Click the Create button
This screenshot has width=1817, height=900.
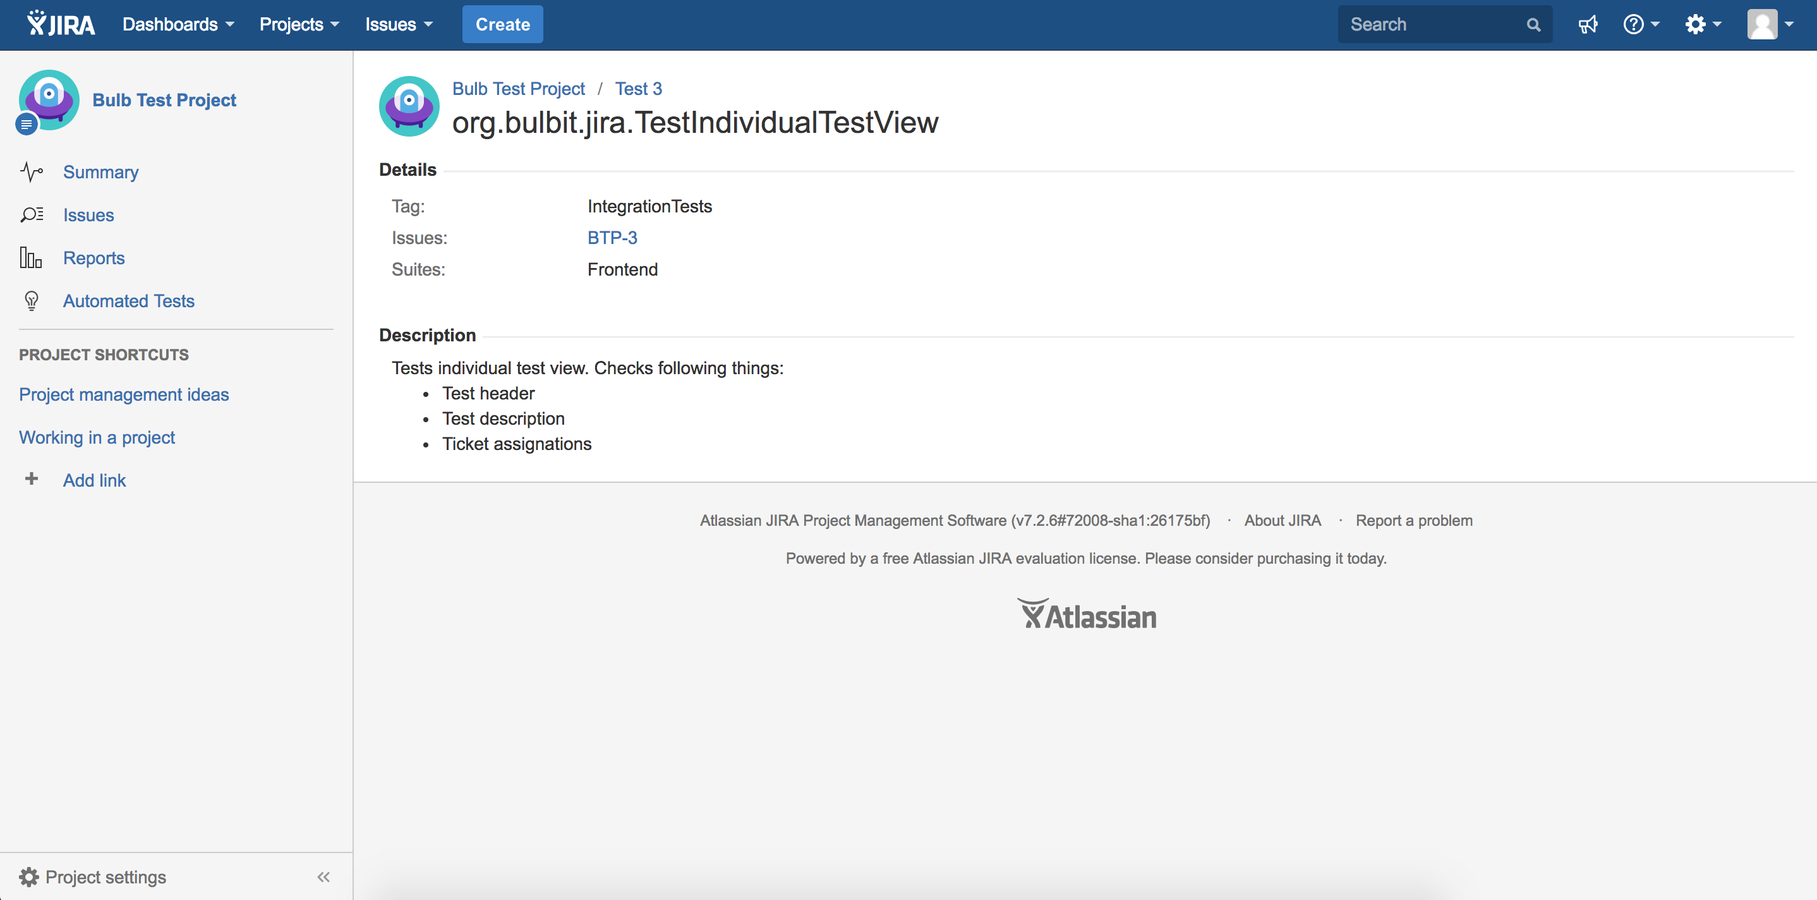502,24
